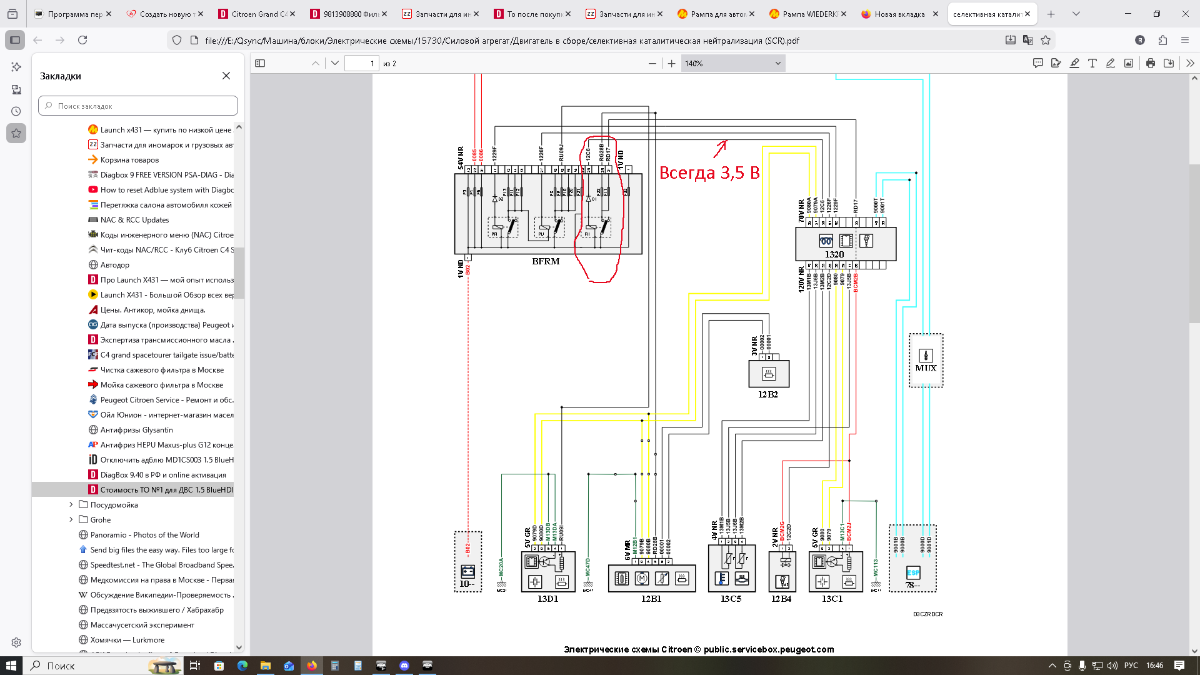Expand the Grohe bookmarks folder
1200x675 pixels.
[70, 520]
